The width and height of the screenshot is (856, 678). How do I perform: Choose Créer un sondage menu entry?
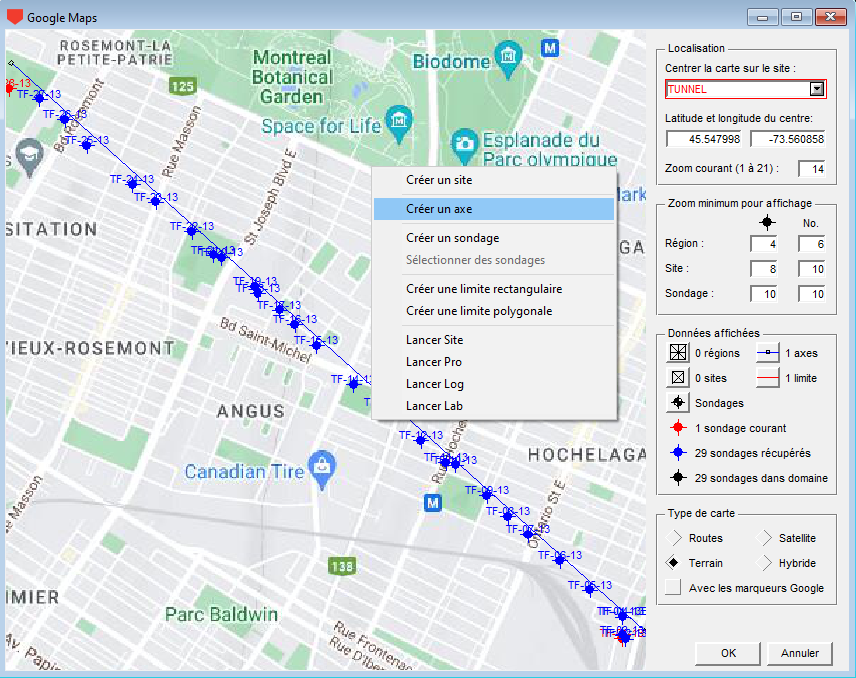(494, 238)
